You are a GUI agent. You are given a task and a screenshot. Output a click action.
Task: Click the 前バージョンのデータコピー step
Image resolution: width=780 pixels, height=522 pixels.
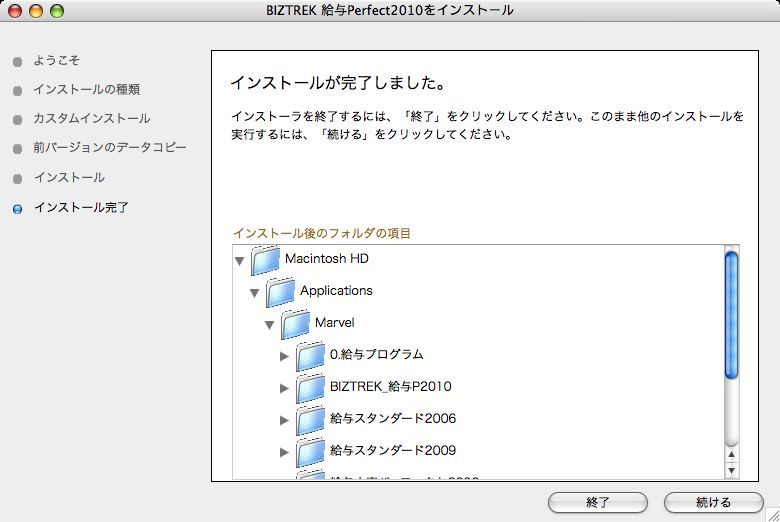(x=109, y=147)
